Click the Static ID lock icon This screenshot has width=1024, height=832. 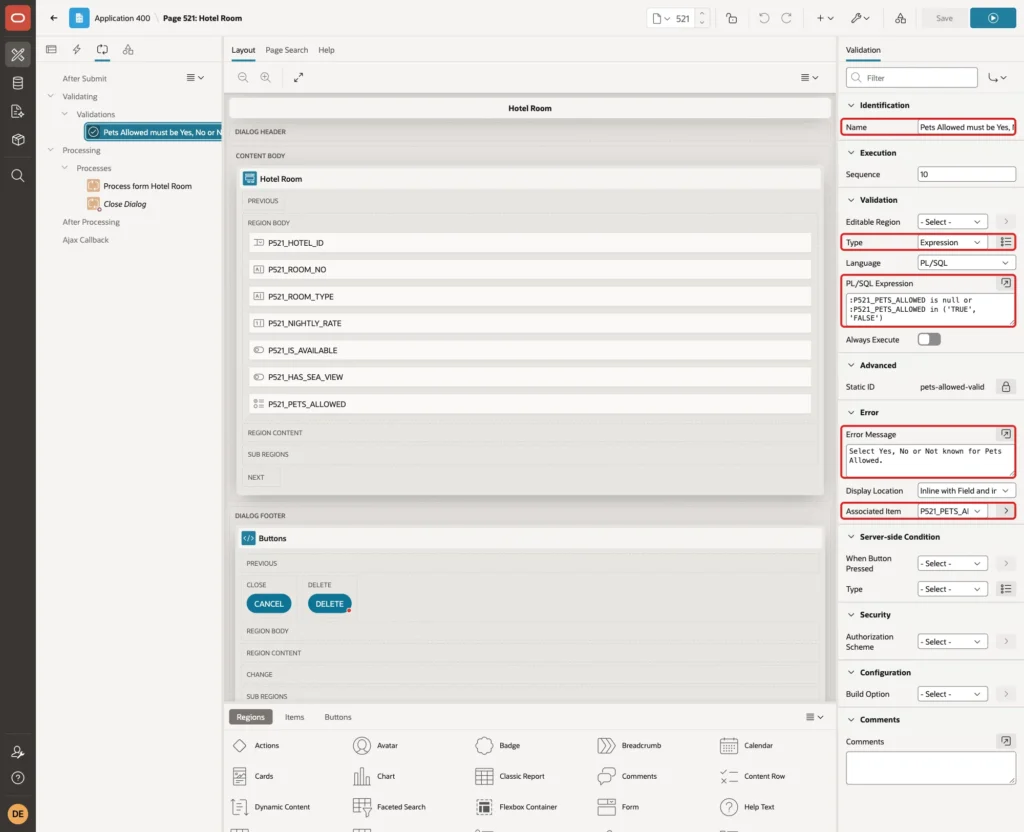pos(1006,387)
